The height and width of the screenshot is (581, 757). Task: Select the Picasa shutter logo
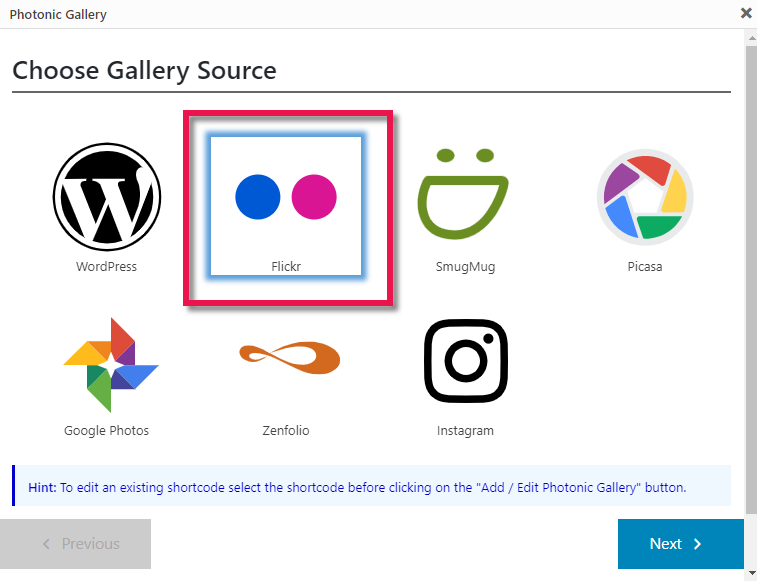645,197
